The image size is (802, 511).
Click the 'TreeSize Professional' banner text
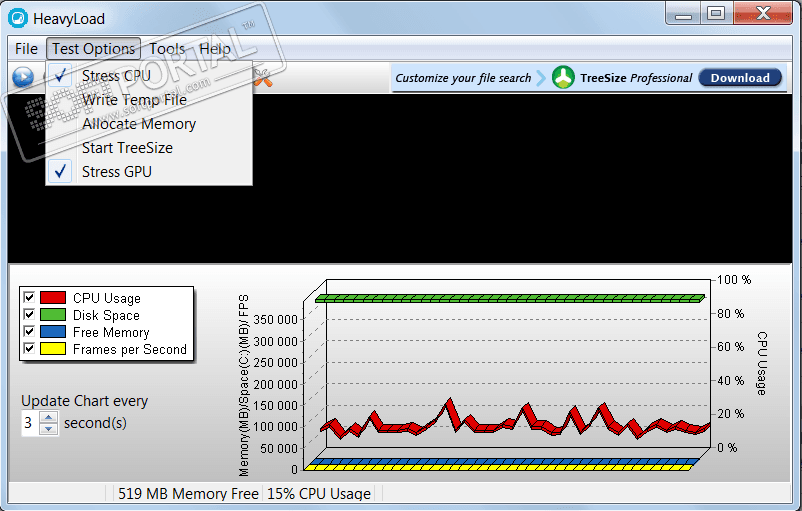pos(636,78)
